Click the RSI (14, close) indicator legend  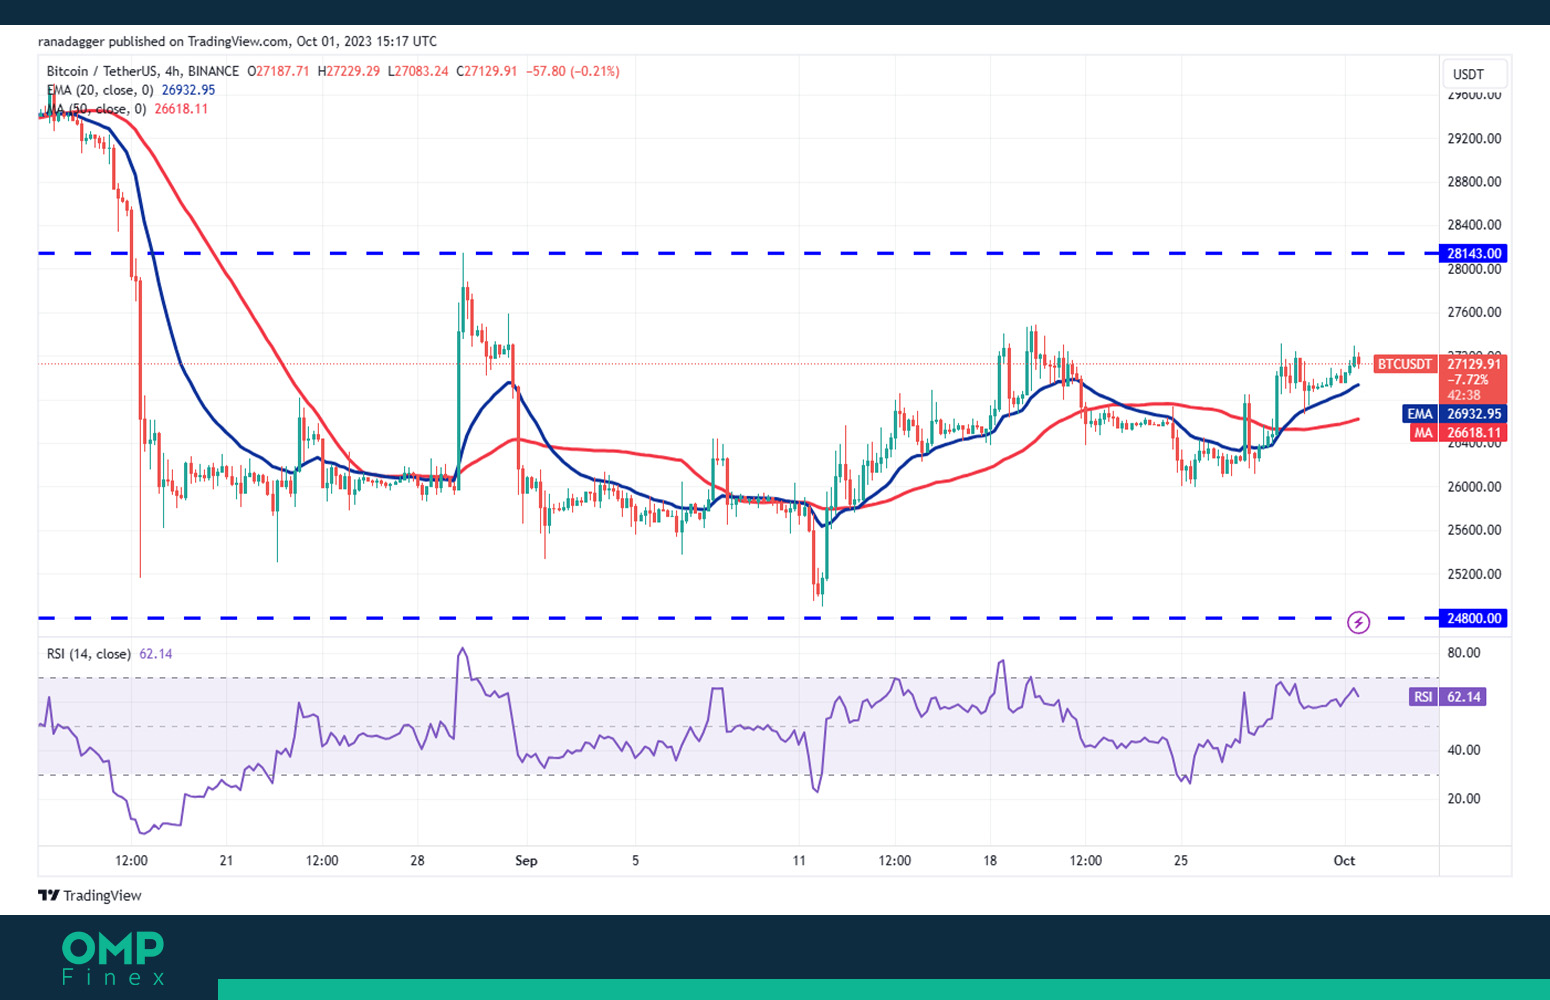point(89,654)
